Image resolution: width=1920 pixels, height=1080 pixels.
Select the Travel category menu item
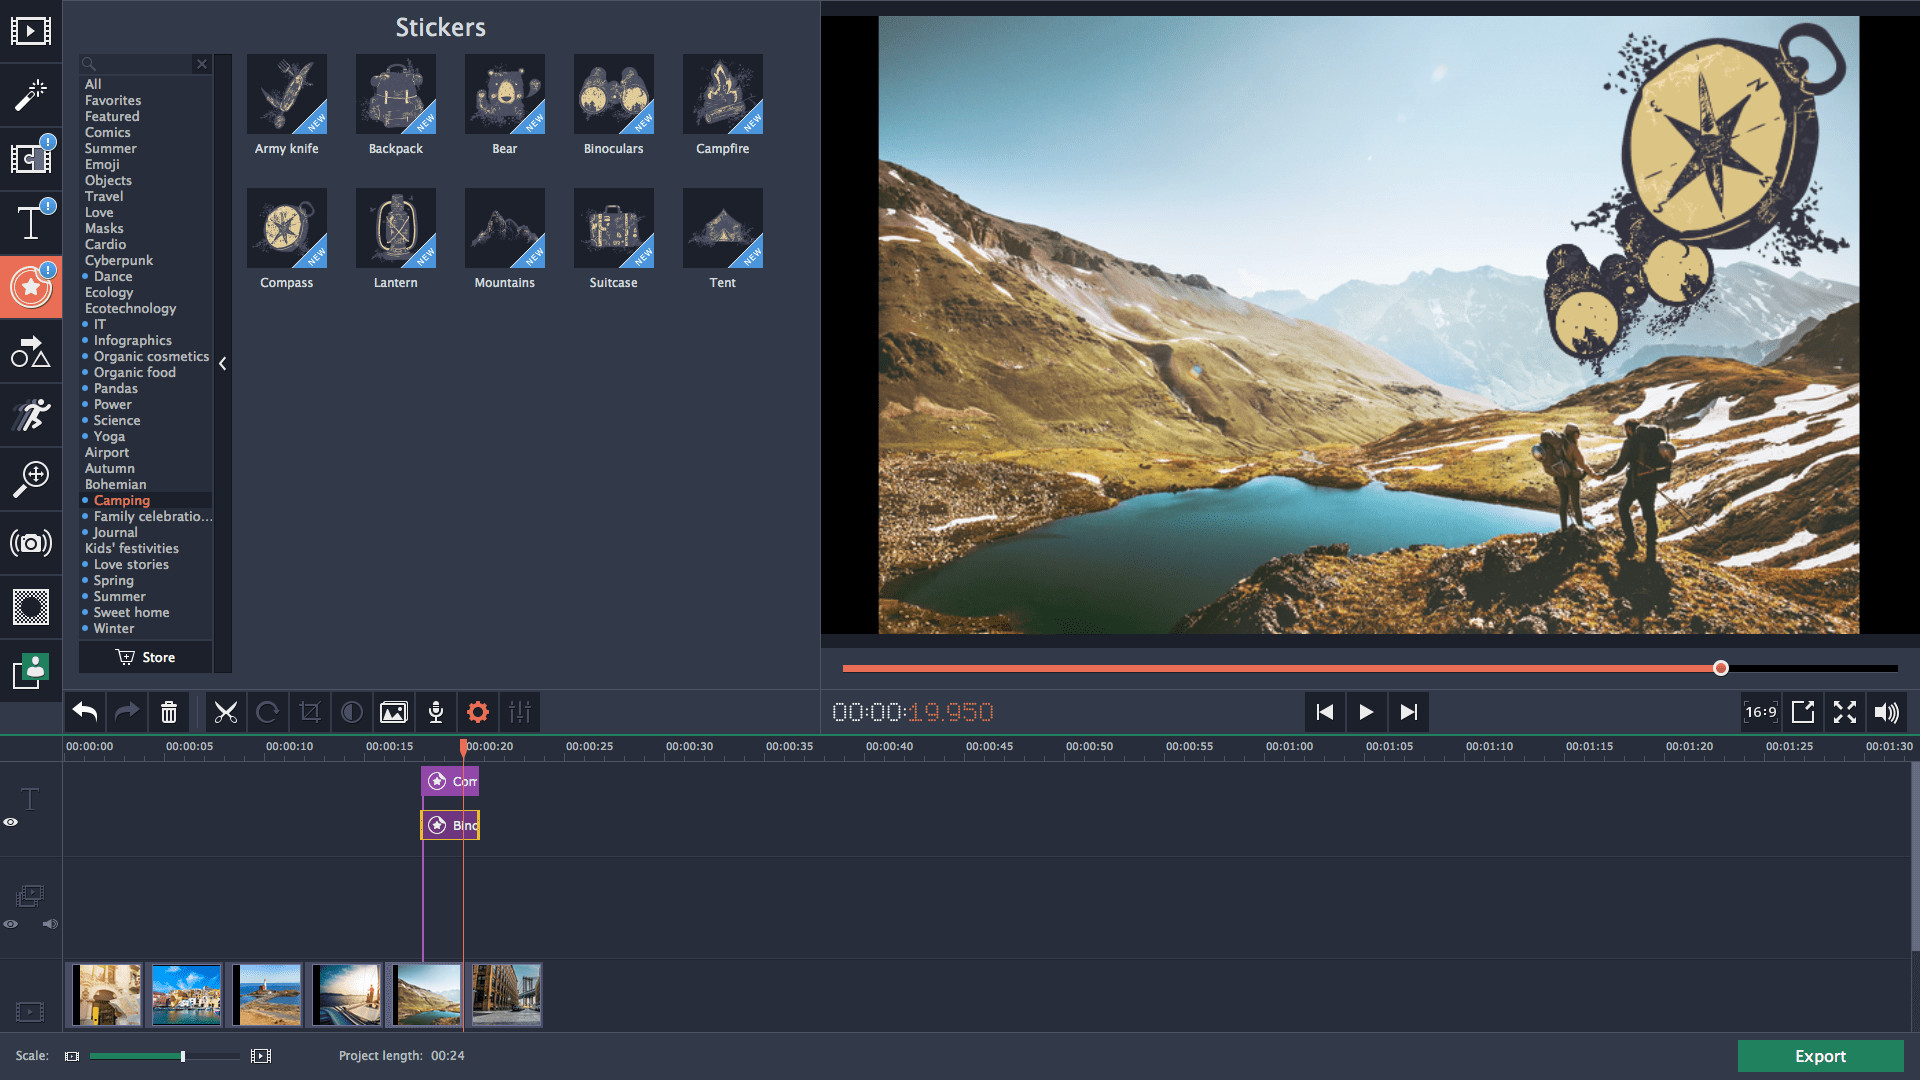click(x=103, y=195)
